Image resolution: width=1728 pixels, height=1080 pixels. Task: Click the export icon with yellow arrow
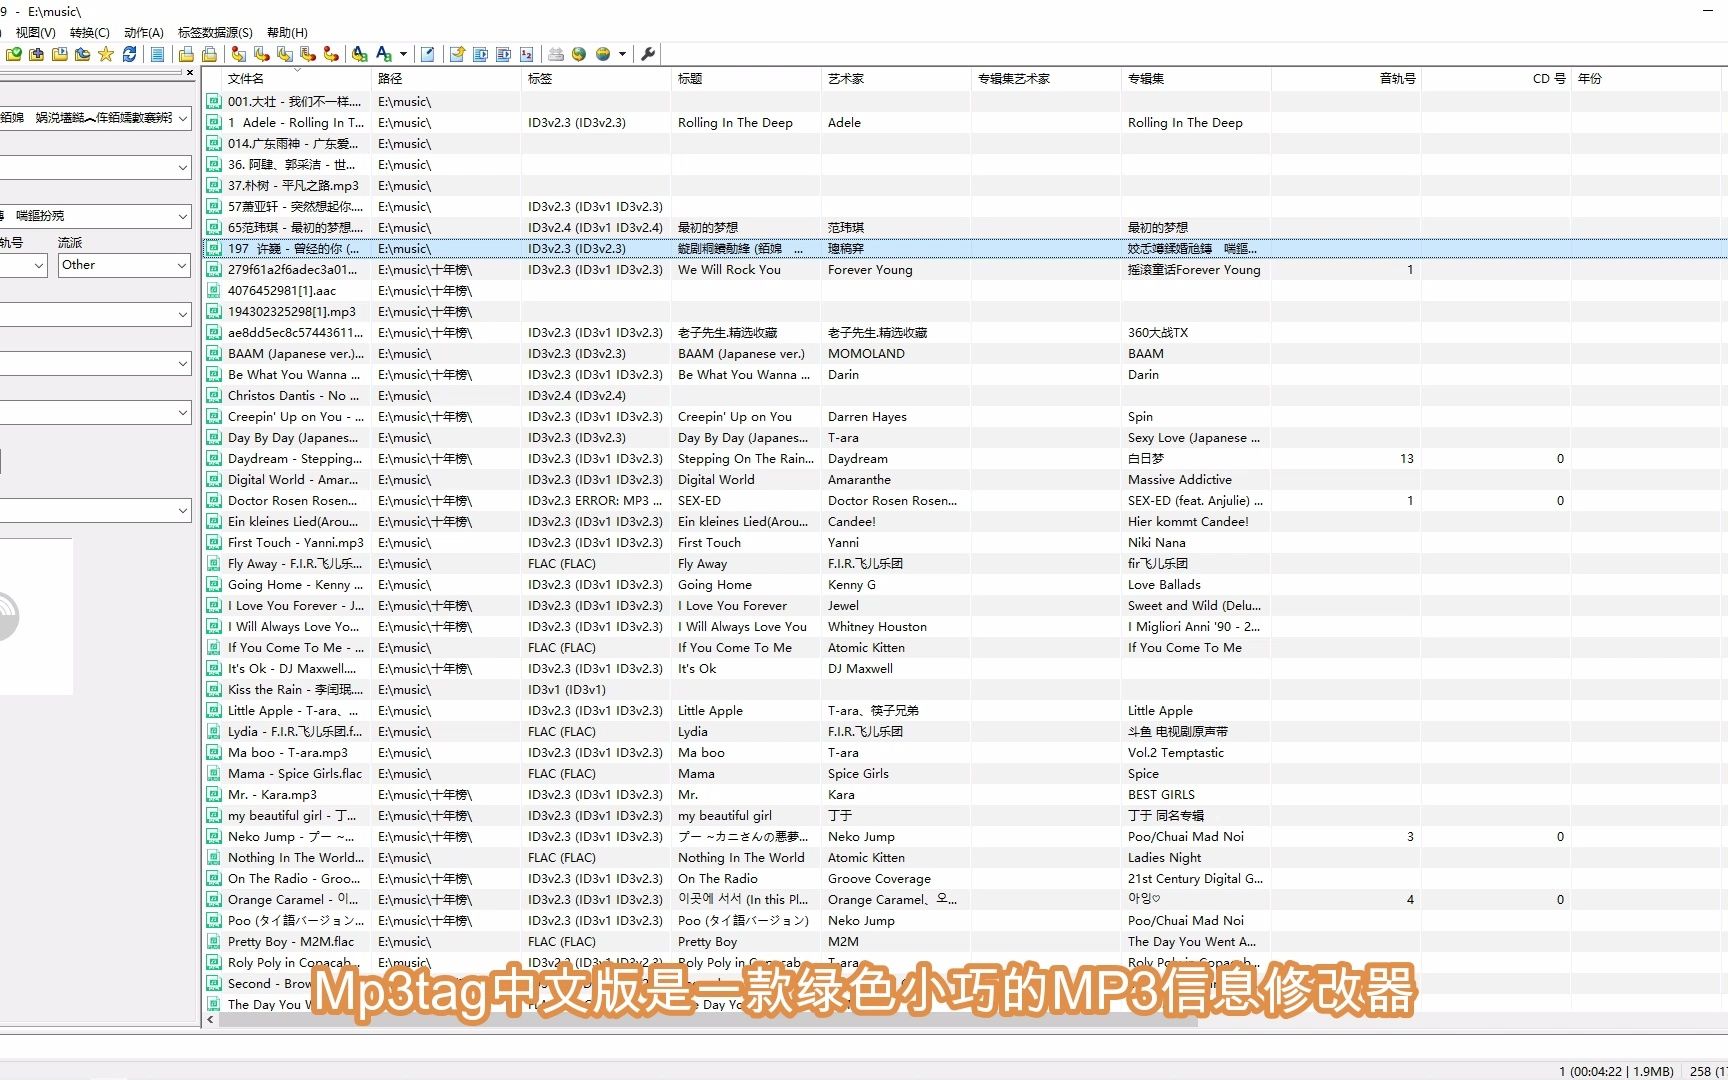click(x=457, y=54)
